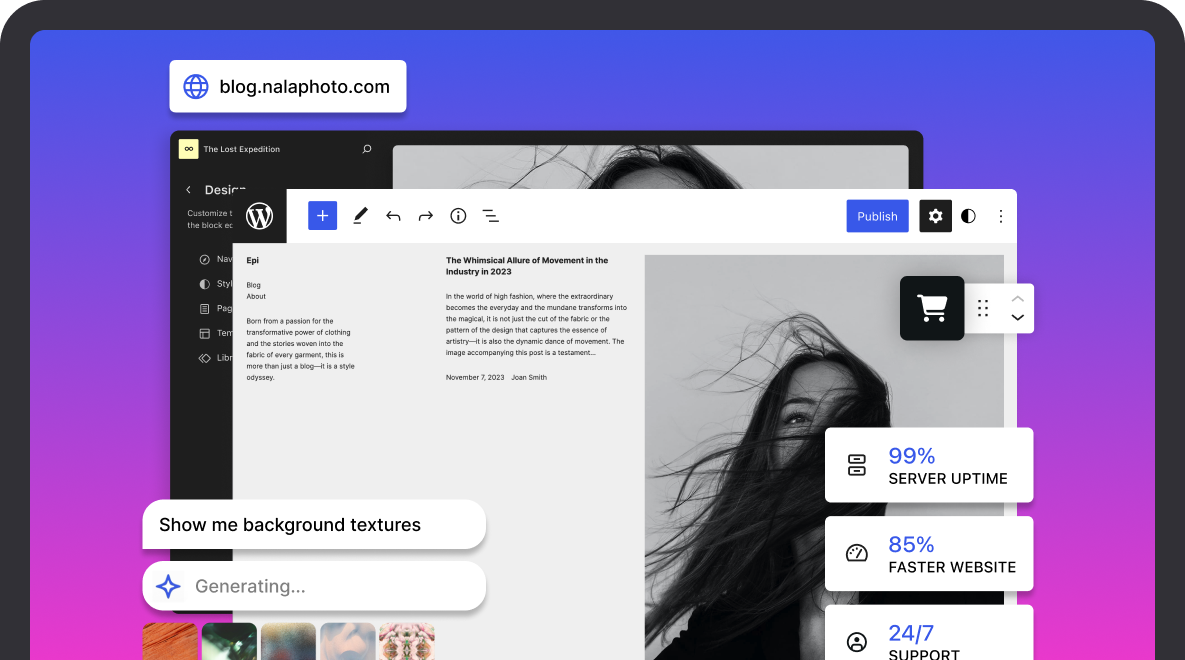
Task: Open the document details info icon
Action: [x=458, y=216]
